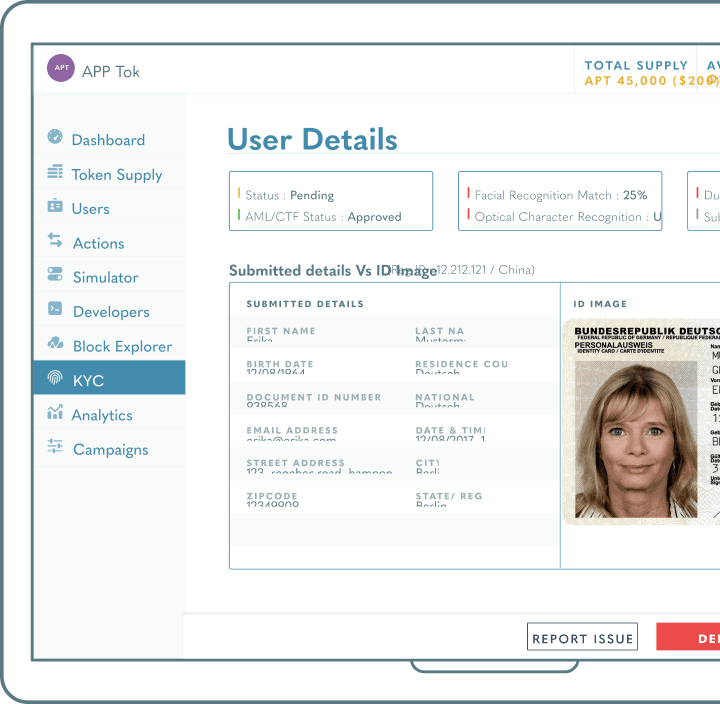The image size is (720, 704).
Task: Click the Dashboard gauge icon
Action: pyautogui.click(x=55, y=138)
